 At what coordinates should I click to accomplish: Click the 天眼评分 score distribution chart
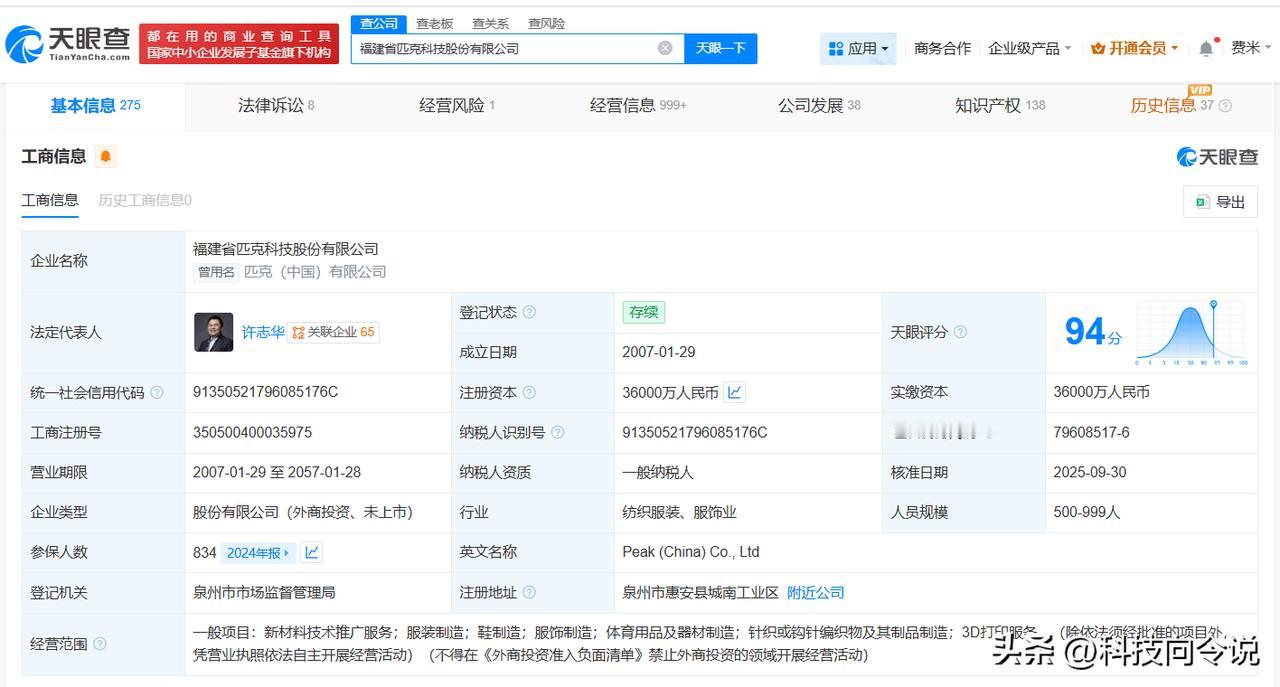(x=1191, y=332)
